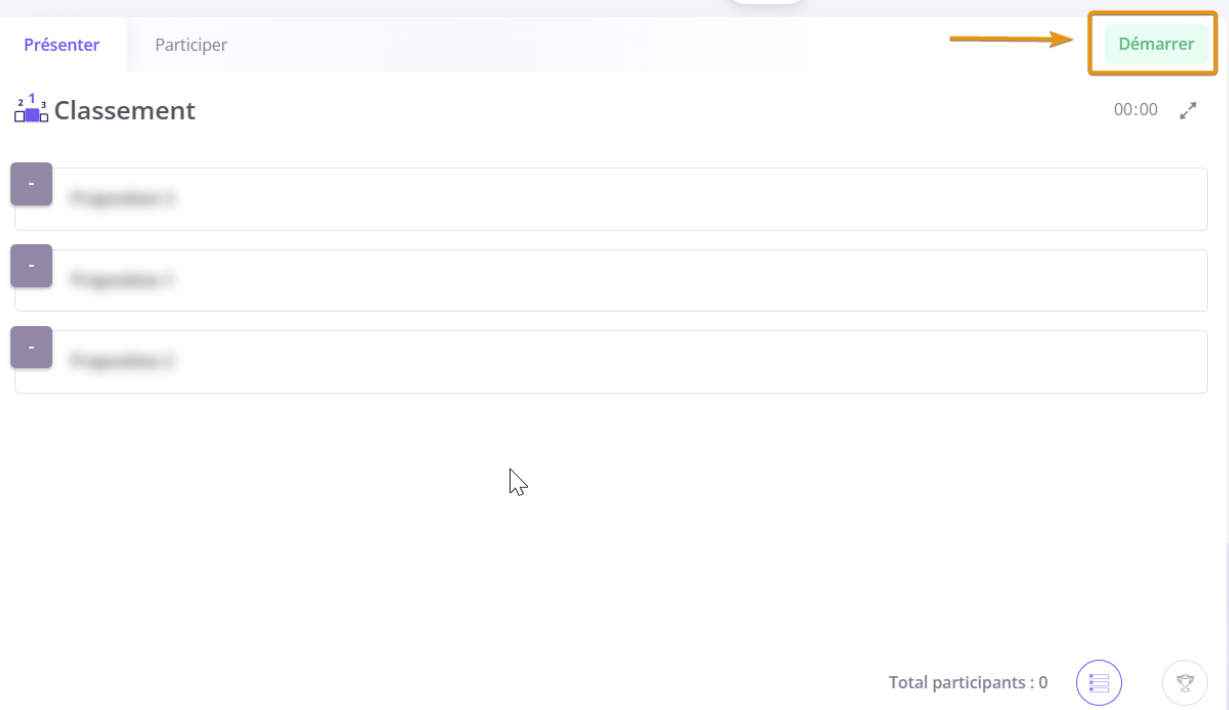
Task: Switch to the Participer tab
Action: click(190, 45)
